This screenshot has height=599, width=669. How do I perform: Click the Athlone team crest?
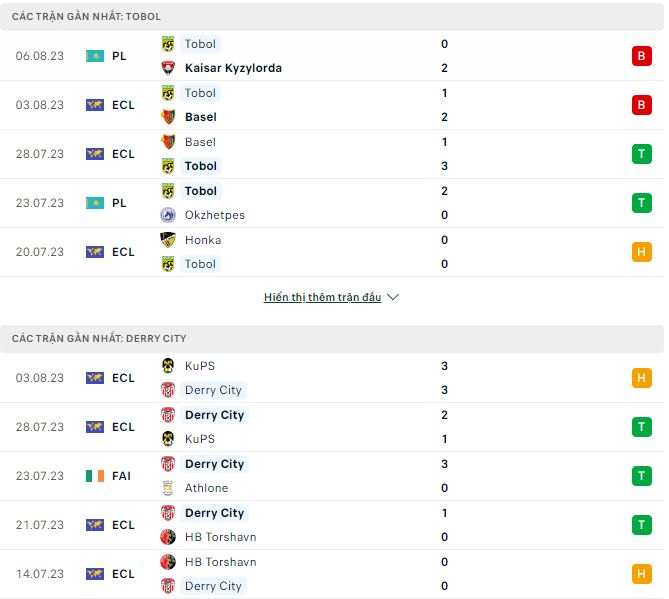(x=168, y=488)
